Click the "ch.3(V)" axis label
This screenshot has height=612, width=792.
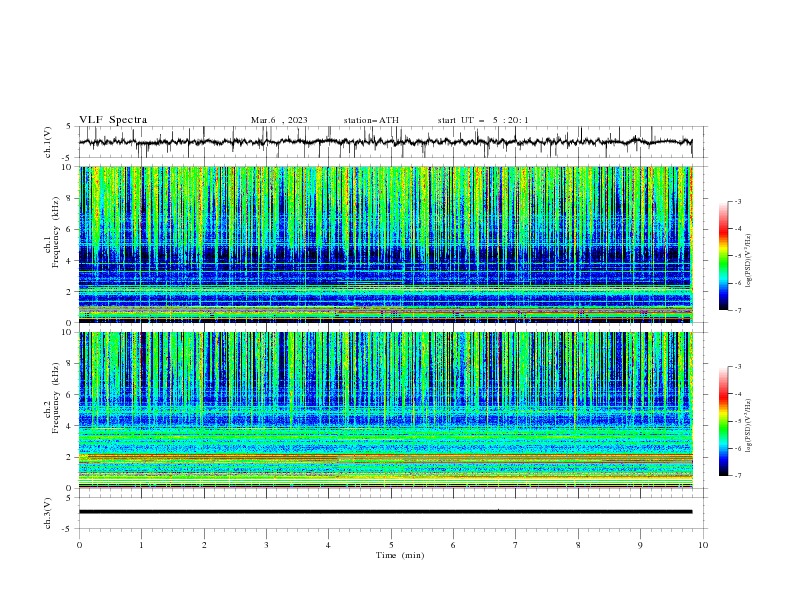(48, 513)
